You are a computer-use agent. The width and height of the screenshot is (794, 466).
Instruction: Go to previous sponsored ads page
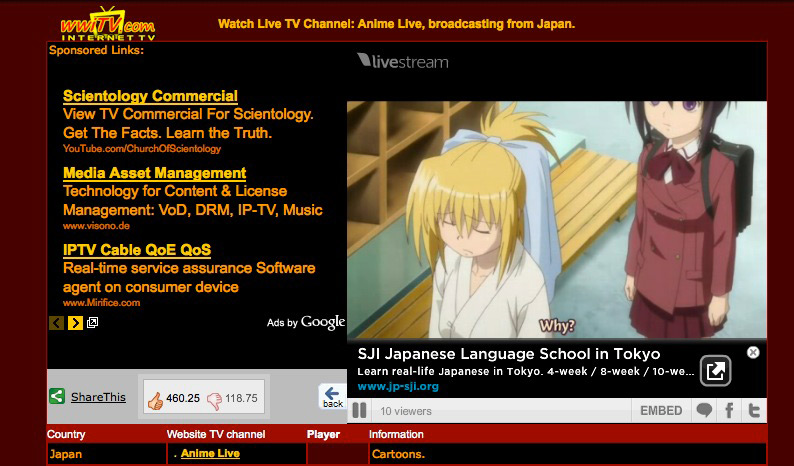57,322
